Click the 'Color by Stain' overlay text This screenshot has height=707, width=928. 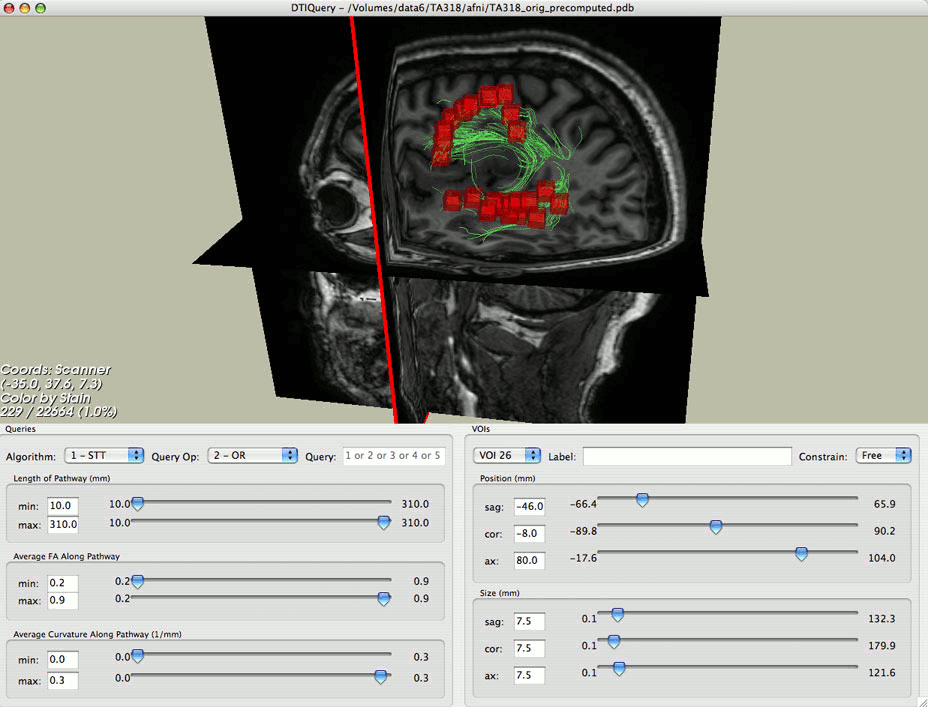point(46,398)
